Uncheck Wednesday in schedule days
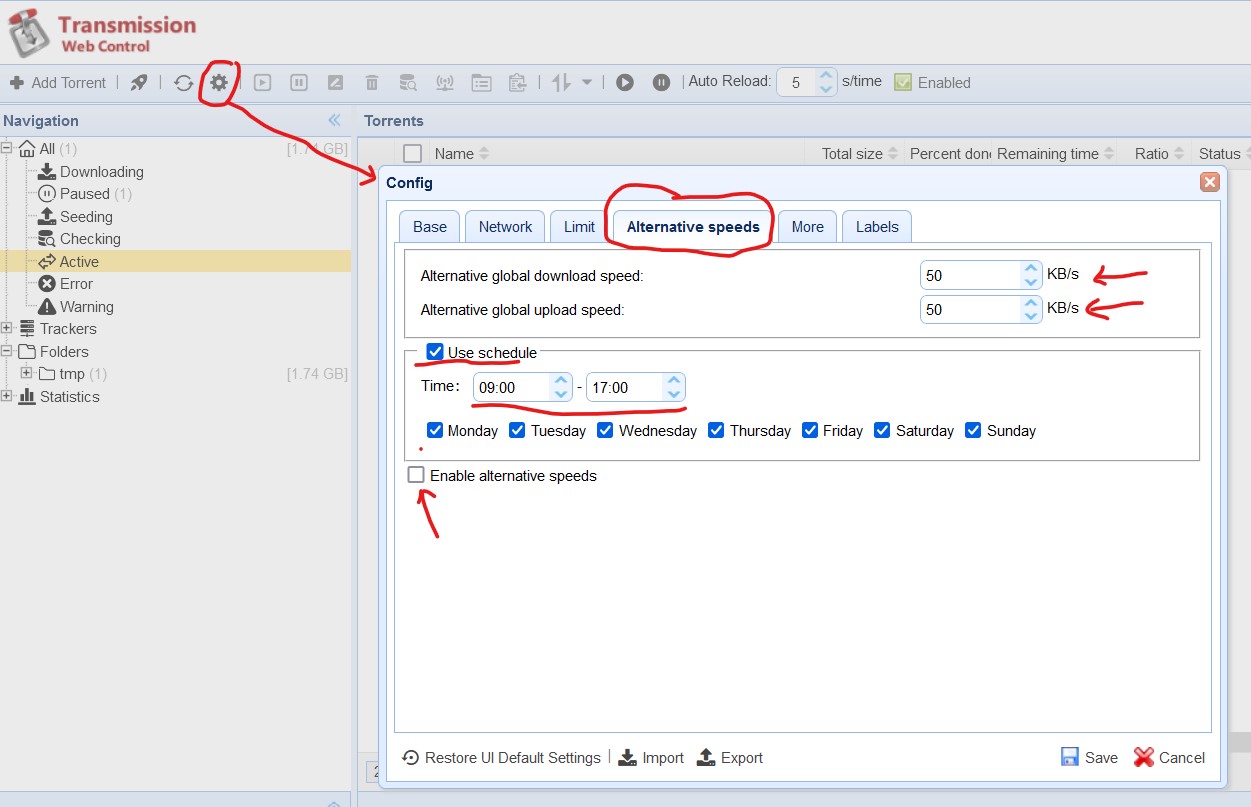The image size is (1251, 807). click(605, 430)
